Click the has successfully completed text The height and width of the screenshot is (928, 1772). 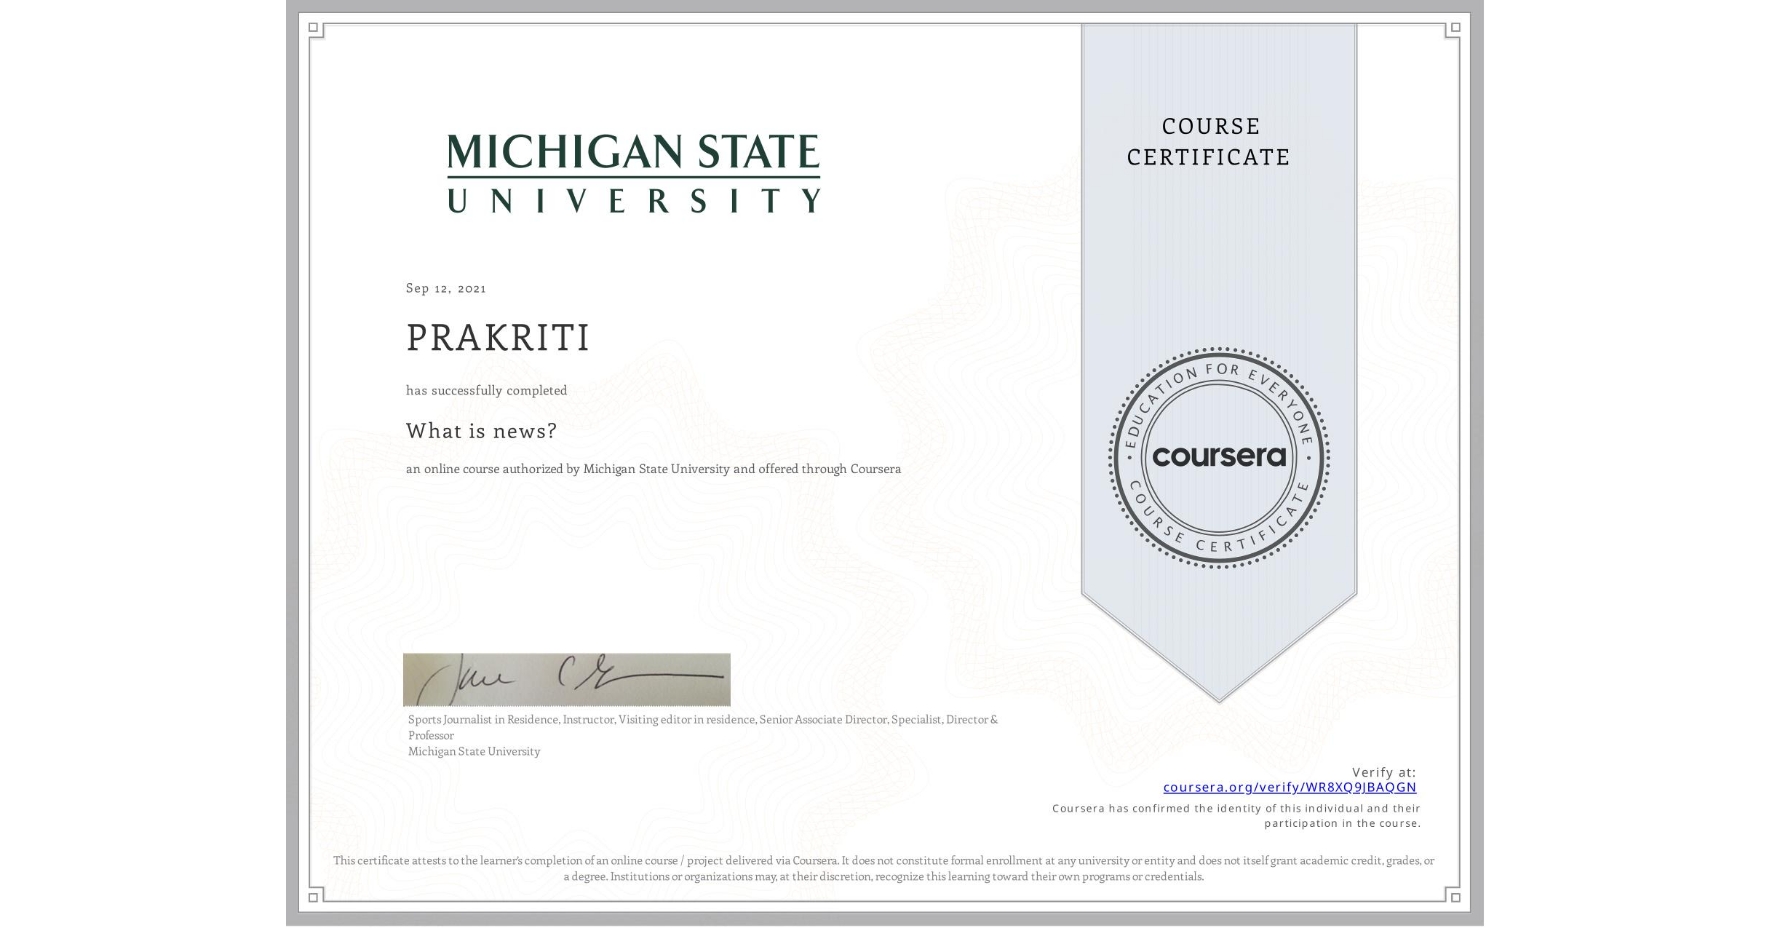[x=487, y=390]
